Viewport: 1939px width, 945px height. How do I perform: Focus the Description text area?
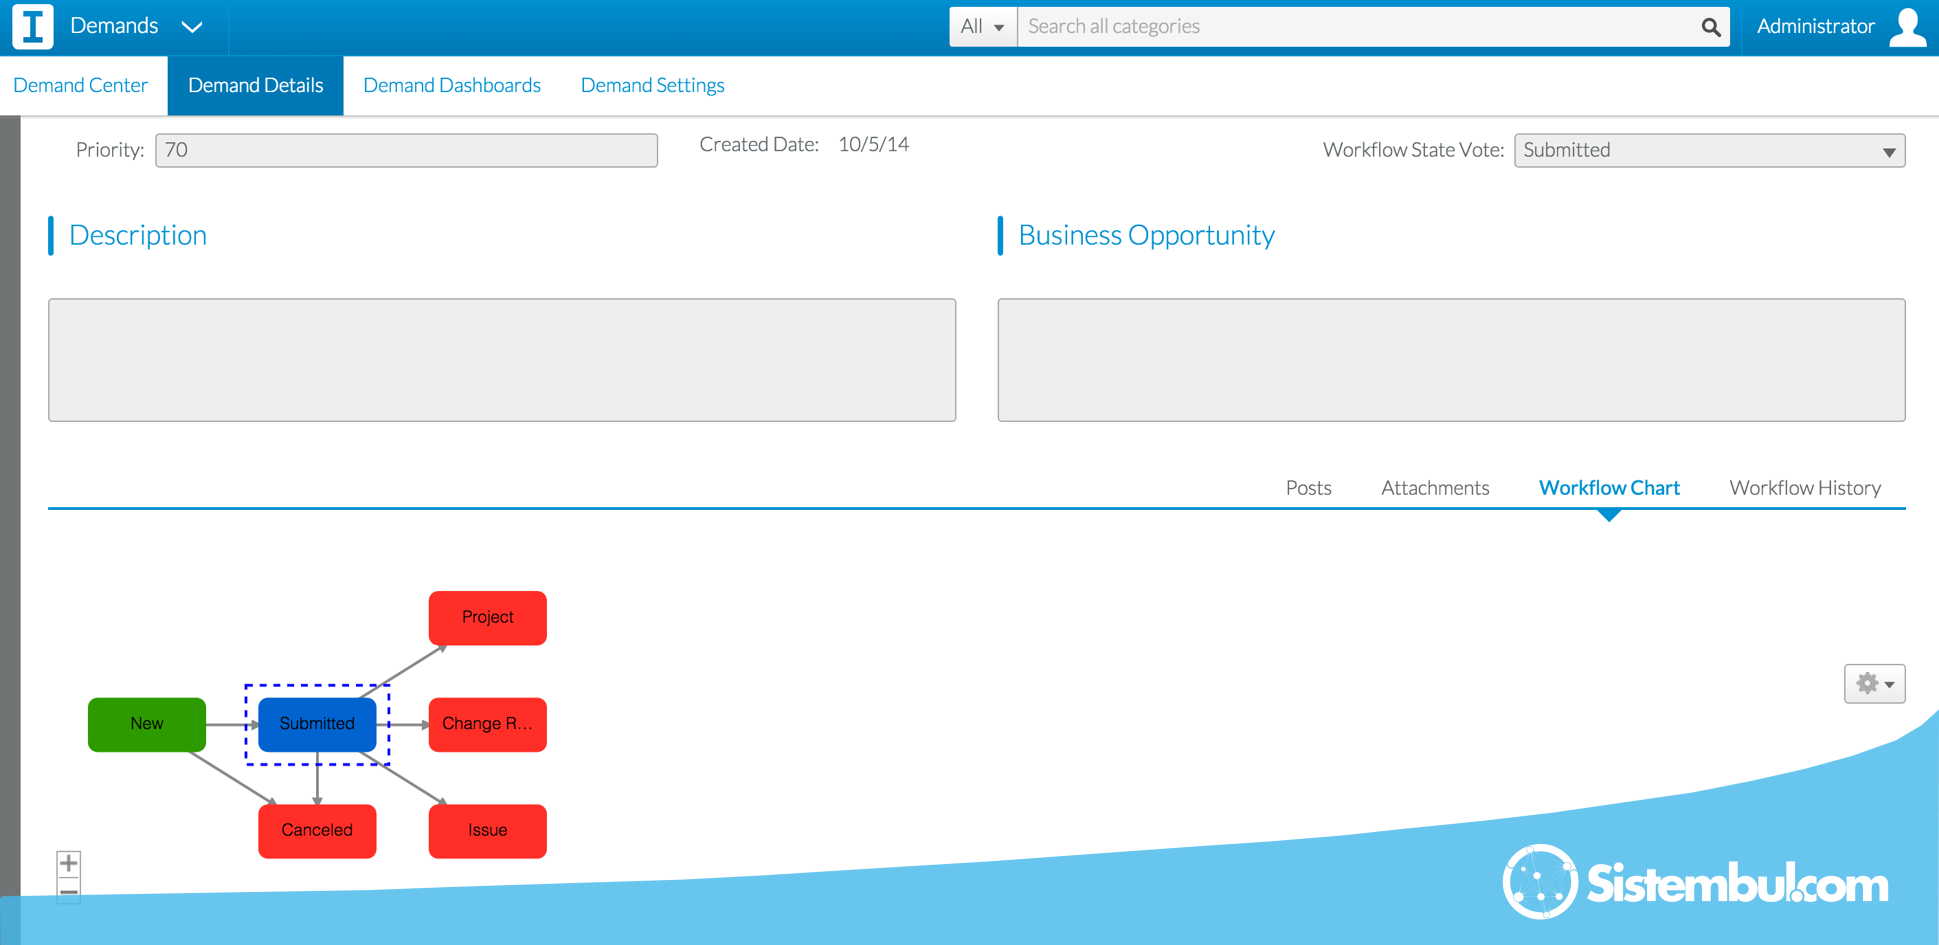click(502, 360)
